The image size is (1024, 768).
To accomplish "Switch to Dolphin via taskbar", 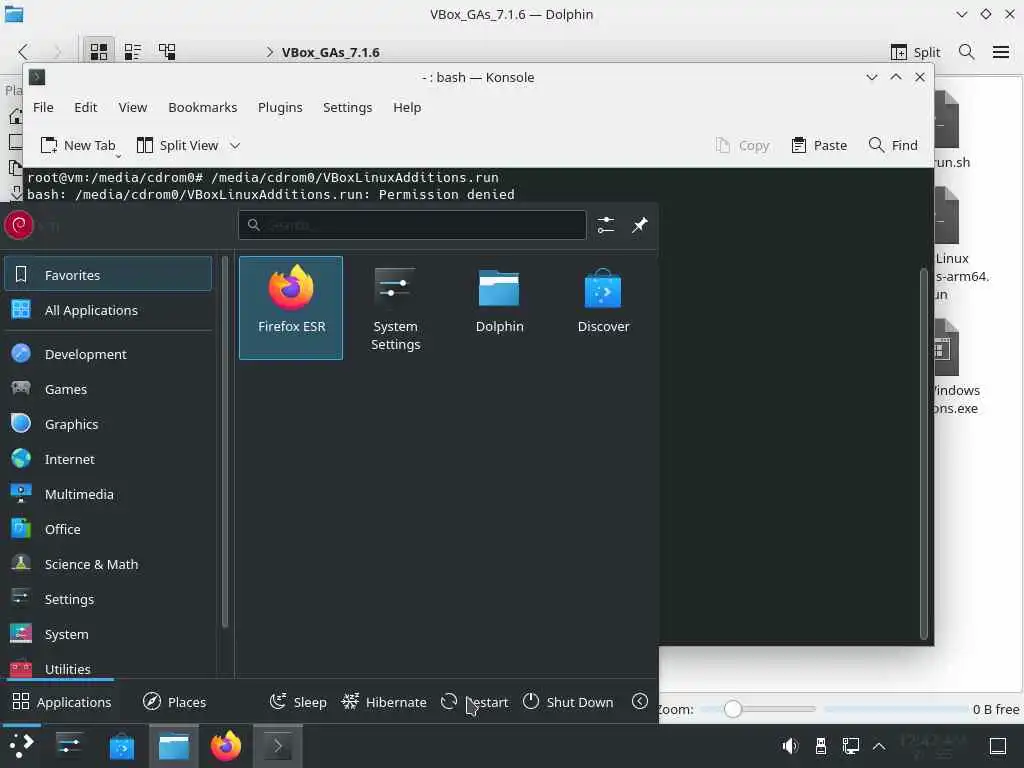I will click(174, 745).
